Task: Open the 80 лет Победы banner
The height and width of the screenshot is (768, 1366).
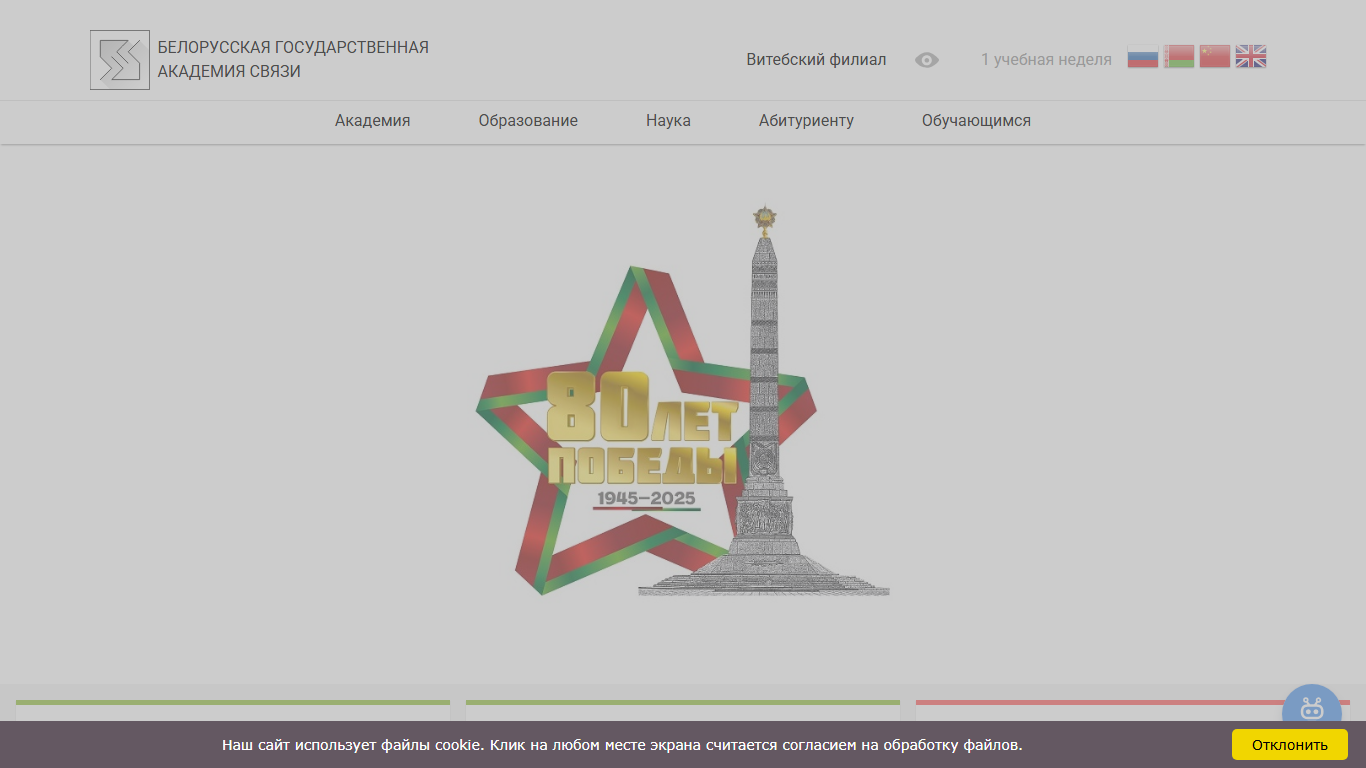Action: click(683, 401)
